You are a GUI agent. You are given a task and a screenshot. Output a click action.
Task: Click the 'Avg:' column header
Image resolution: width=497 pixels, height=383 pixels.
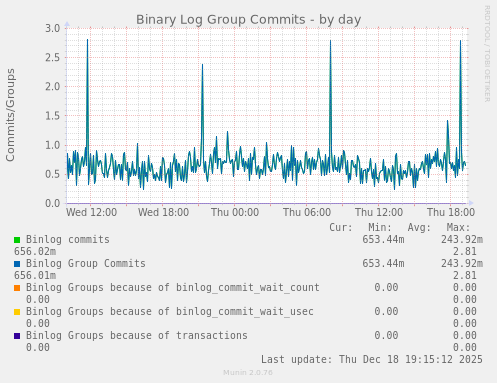point(419,228)
